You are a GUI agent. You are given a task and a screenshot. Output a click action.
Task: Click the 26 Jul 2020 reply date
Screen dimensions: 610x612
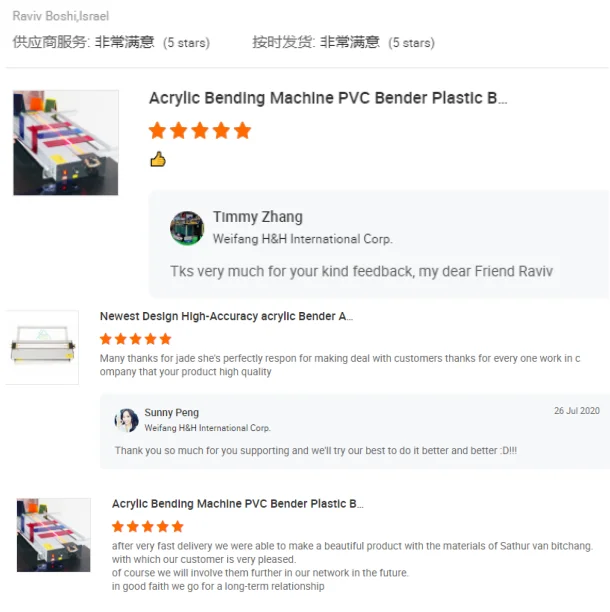point(577,411)
